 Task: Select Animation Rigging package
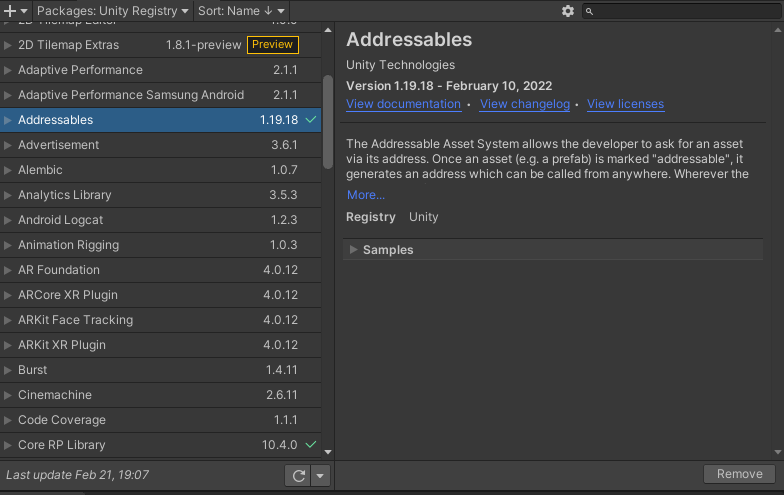pos(160,245)
